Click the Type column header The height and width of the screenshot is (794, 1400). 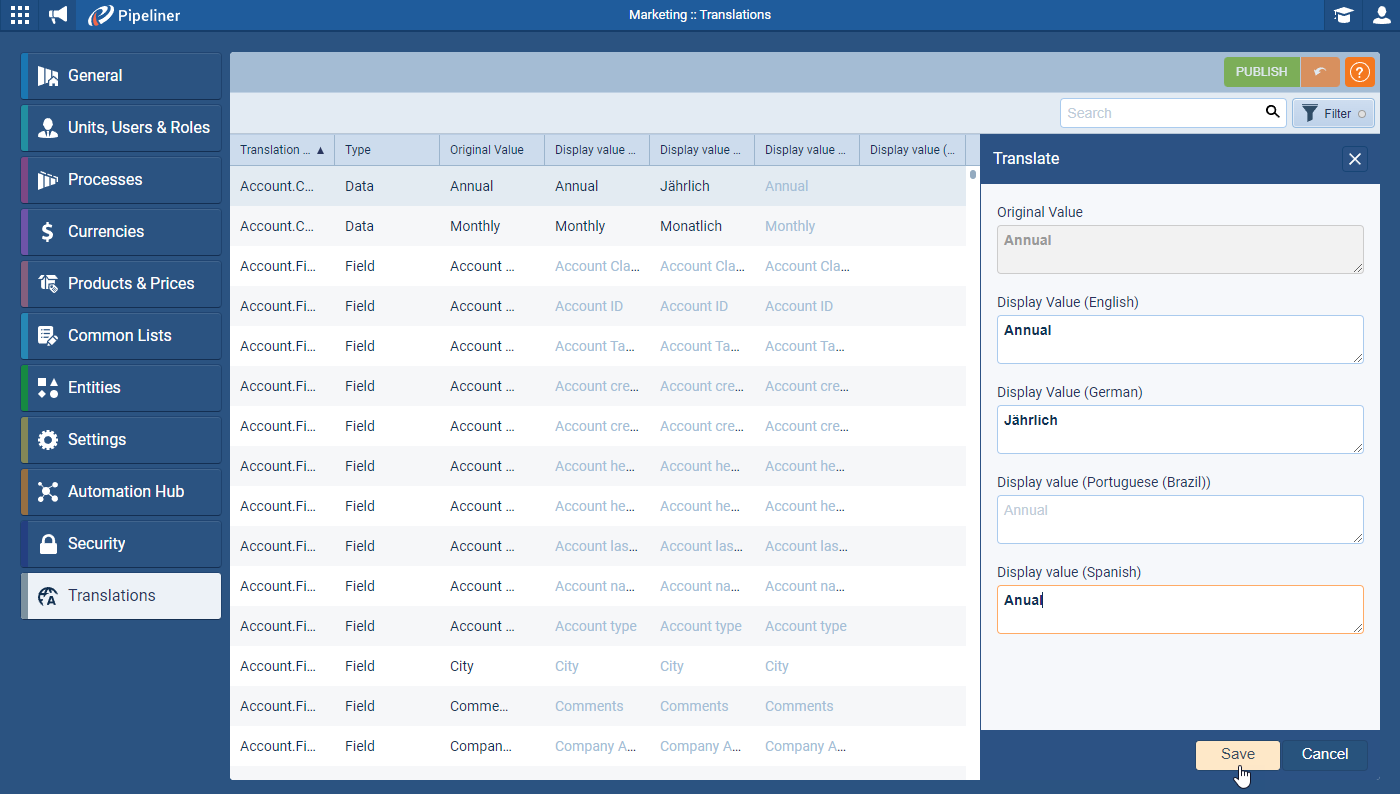point(386,150)
